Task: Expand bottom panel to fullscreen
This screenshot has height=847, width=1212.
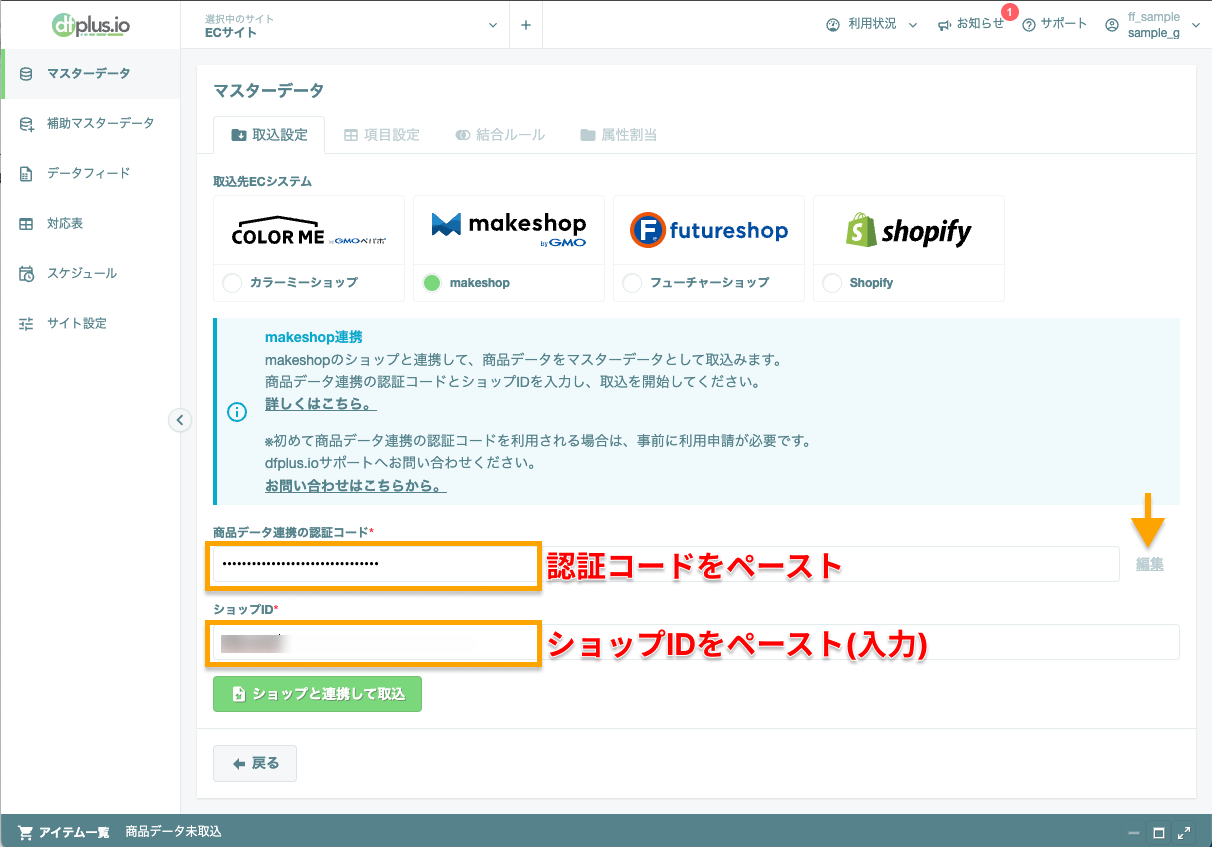Action: click(1184, 832)
